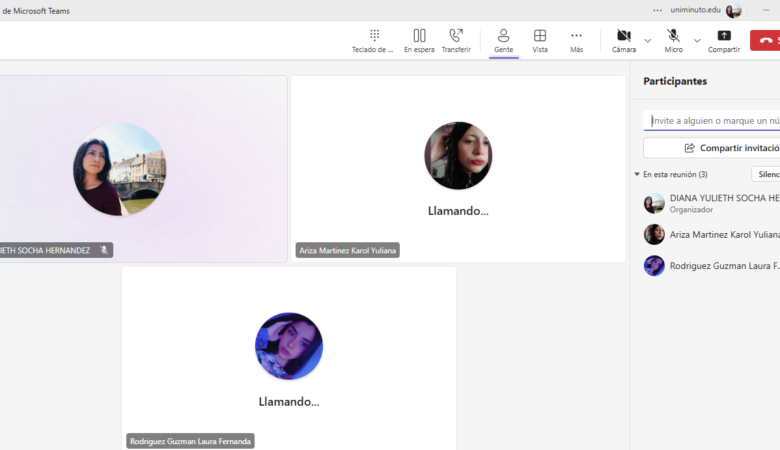Image resolution: width=780 pixels, height=450 pixels.
Task: Toggle the Gente participants panel
Action: [x=503, y=40]
